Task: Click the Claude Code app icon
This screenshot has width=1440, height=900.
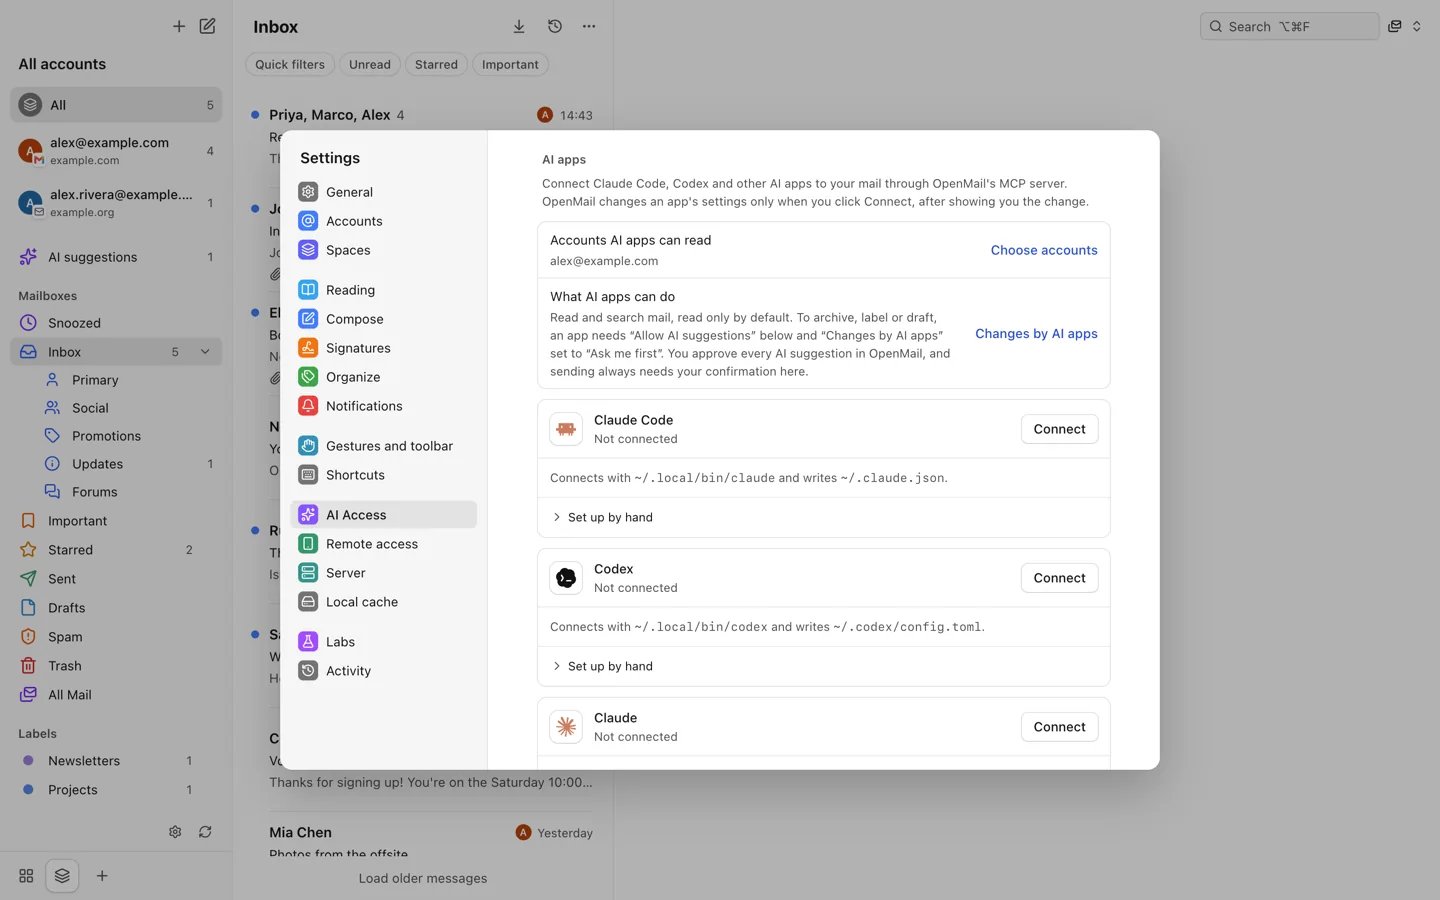Action: point(566,429)
